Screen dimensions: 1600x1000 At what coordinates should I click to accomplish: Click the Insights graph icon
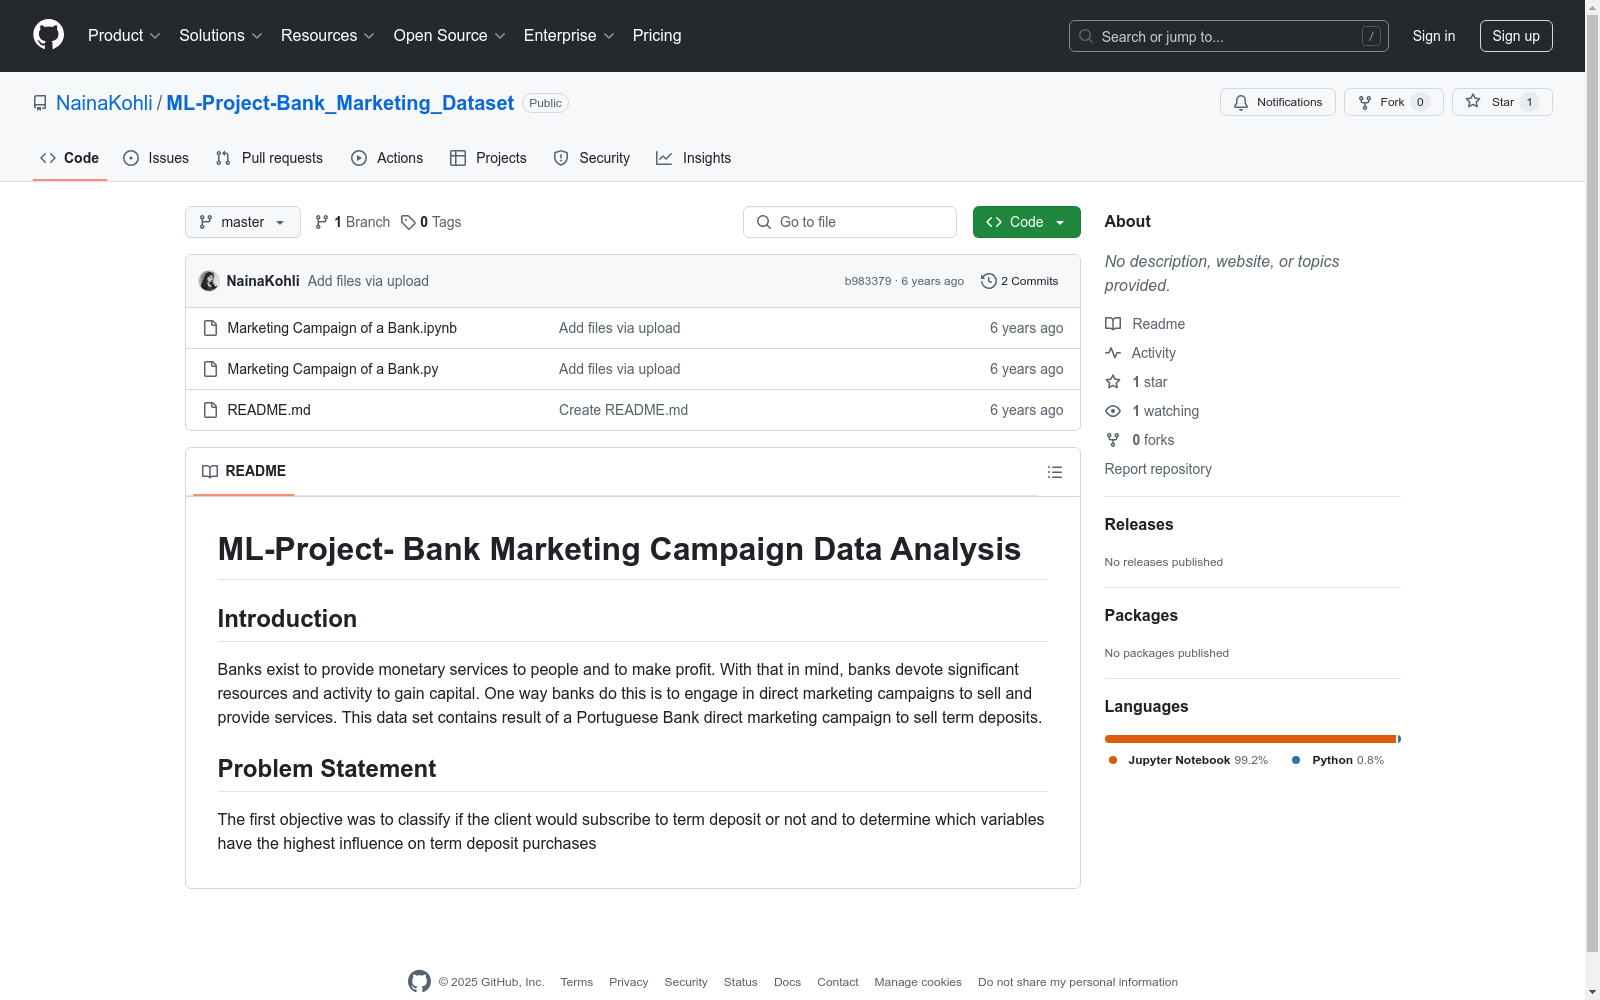(x=664, y=158)
